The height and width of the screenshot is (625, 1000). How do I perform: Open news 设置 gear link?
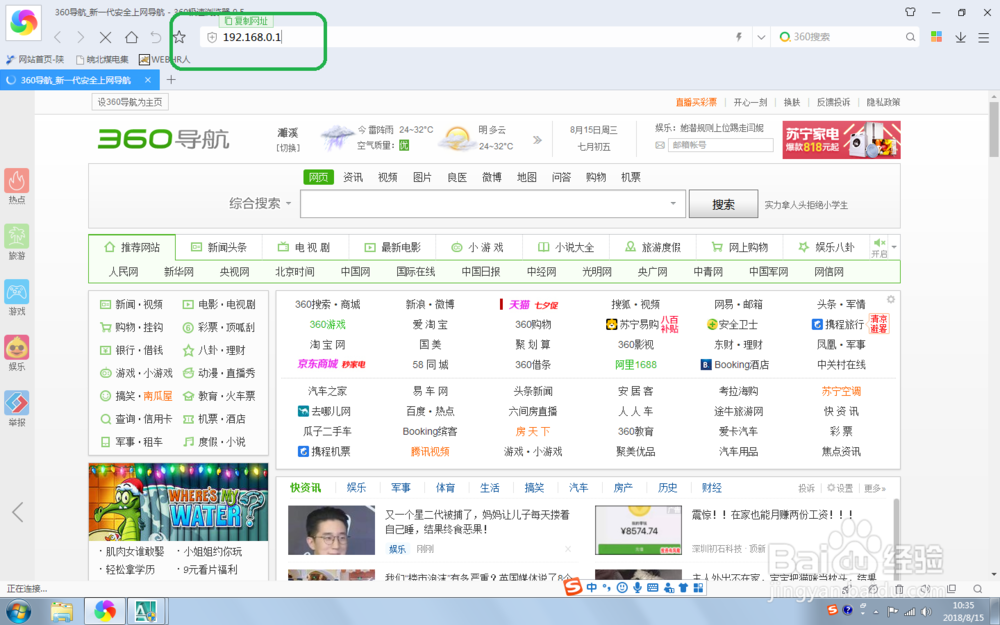pos(840,488)
